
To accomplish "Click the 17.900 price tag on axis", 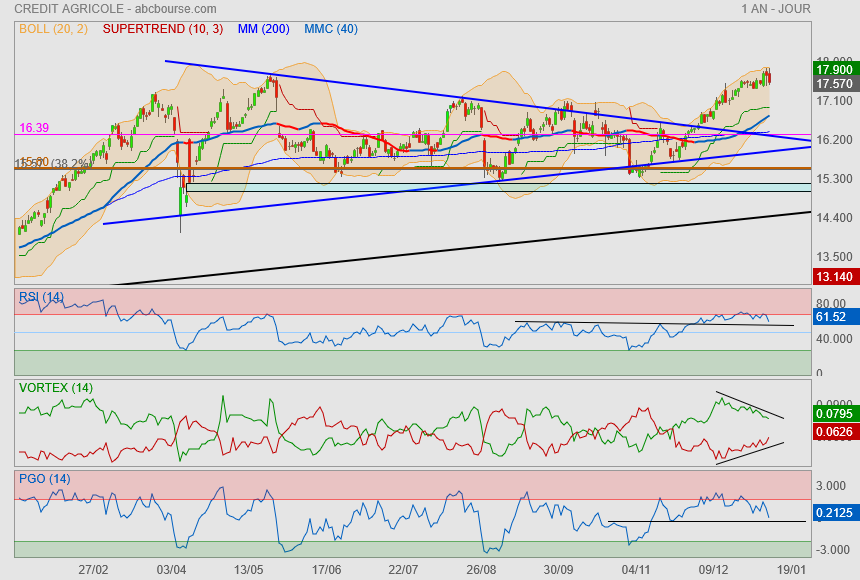I will click(x=834, y=70).
